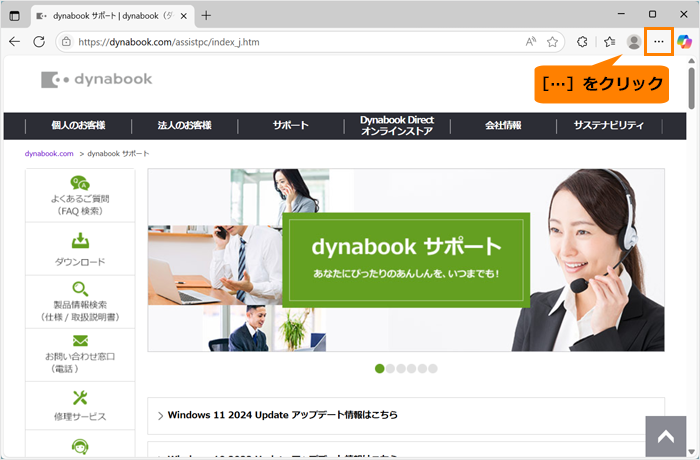Click the Read aloud icon in the address bar
This screenshot has height=460, width=700.
530,42
